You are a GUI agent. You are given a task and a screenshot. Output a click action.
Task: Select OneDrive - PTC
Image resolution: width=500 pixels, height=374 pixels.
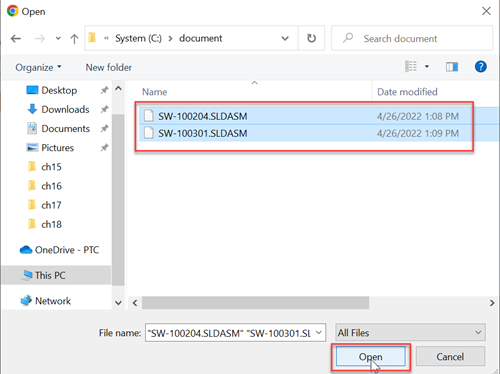67,250
